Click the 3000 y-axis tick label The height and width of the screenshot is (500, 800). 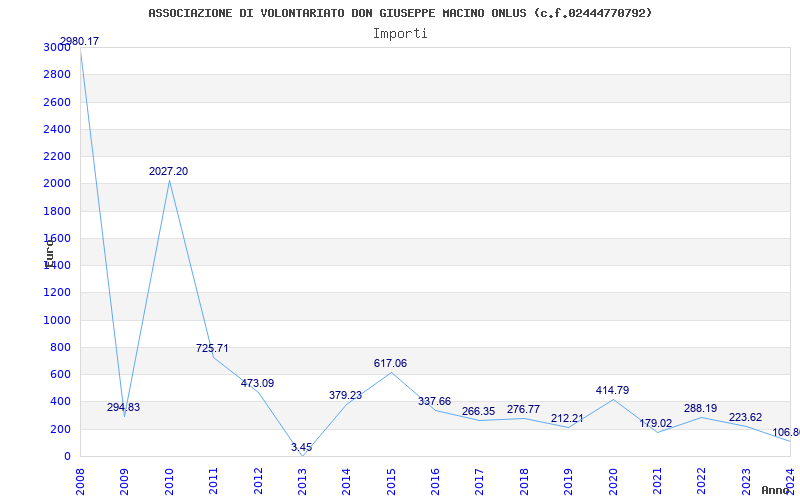click(57, 48)
